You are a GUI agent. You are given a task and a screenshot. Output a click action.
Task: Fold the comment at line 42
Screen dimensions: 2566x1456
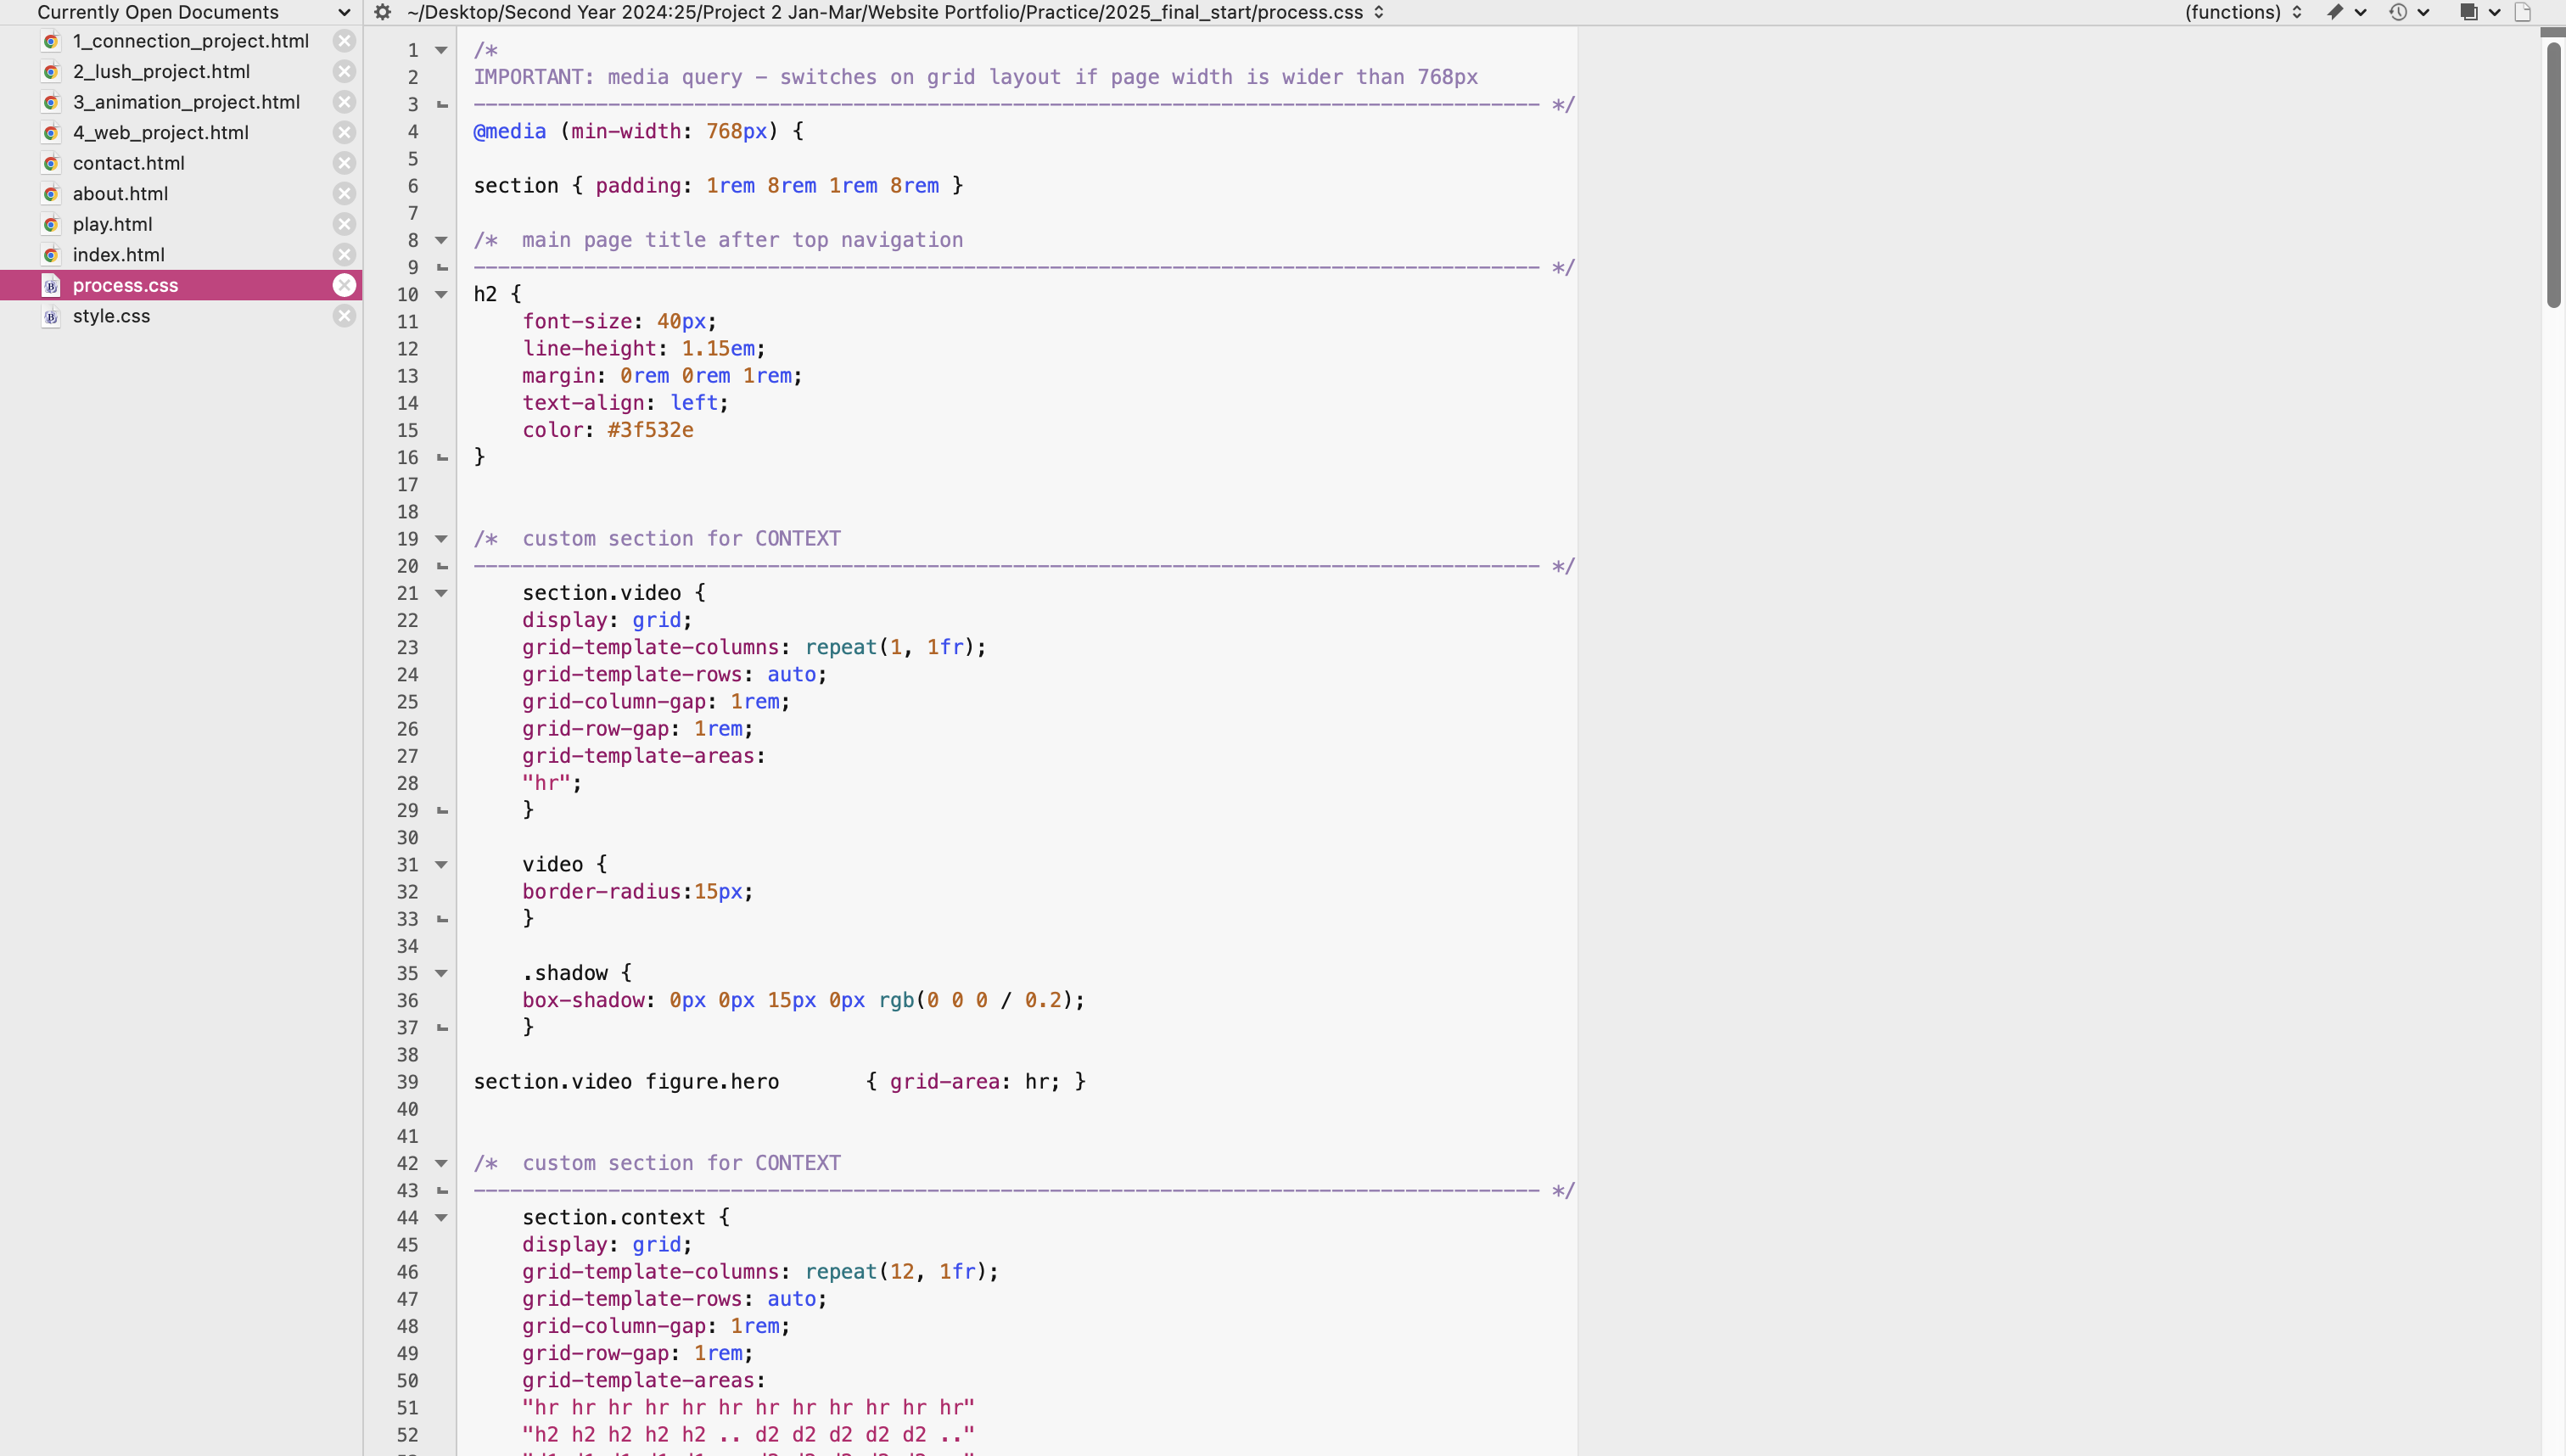(x=441, y=1163)
